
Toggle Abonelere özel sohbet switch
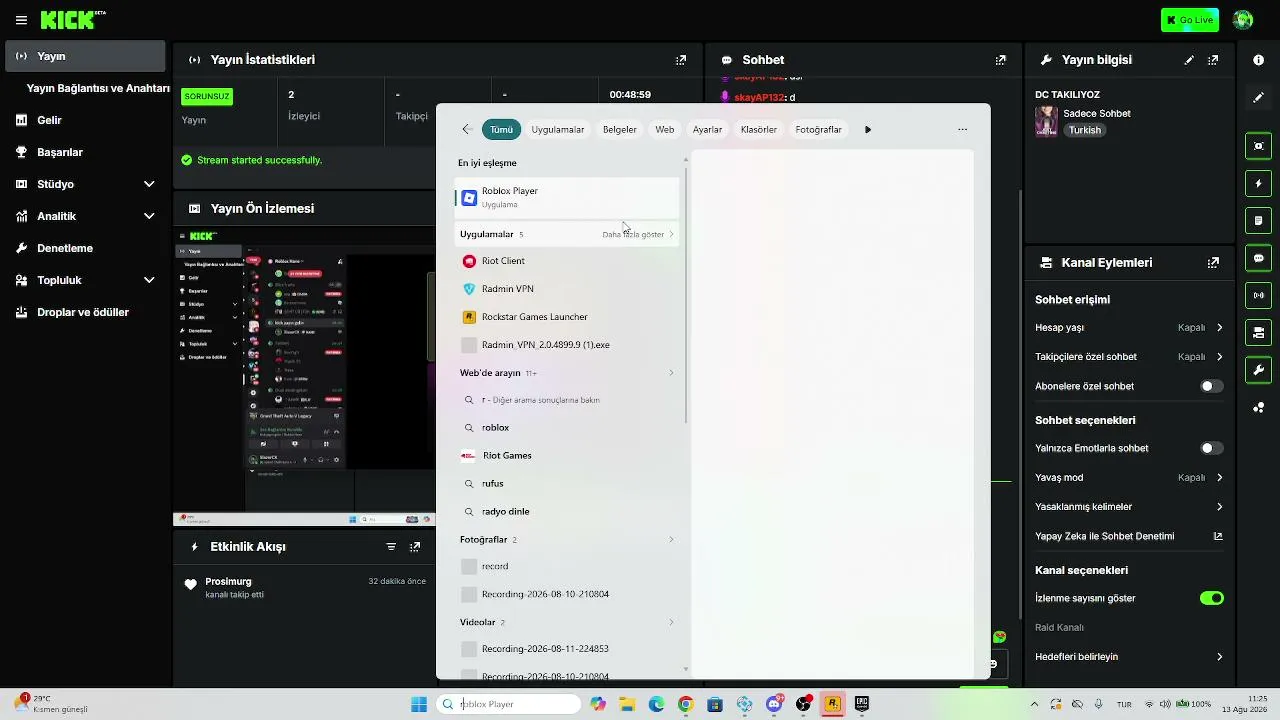coord(1211,386)
